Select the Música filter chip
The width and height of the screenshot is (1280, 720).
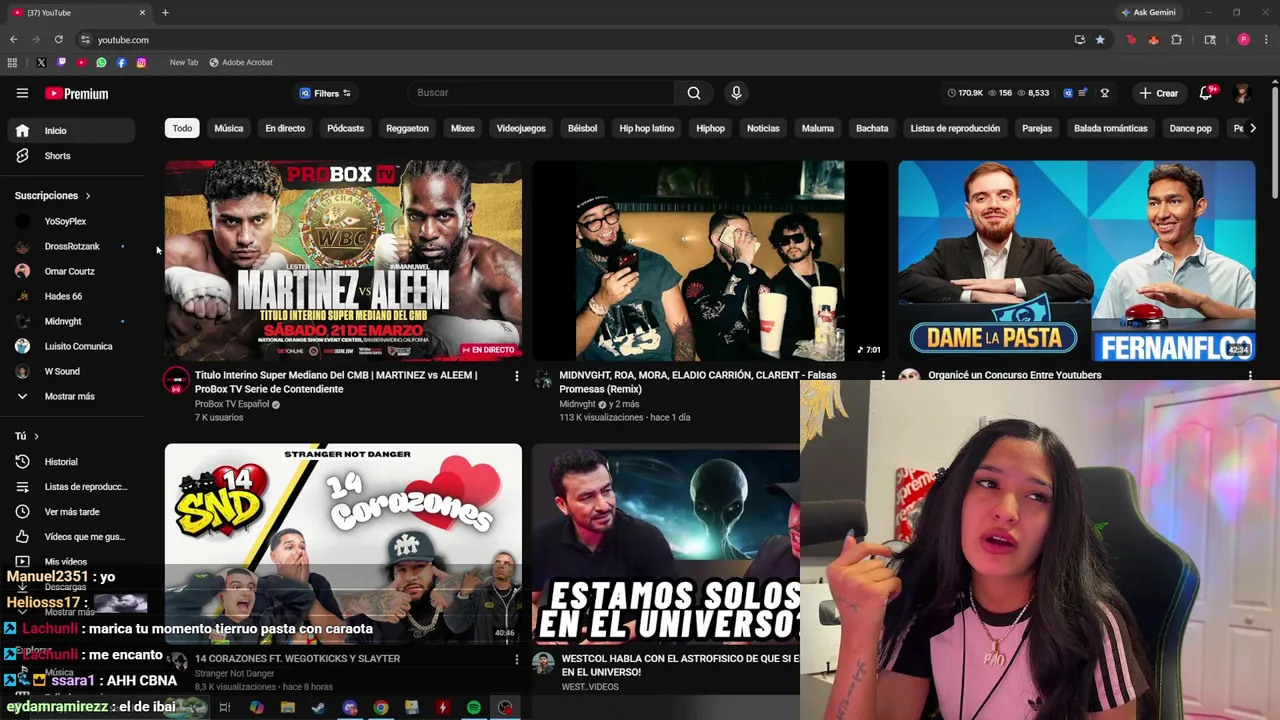228,128
